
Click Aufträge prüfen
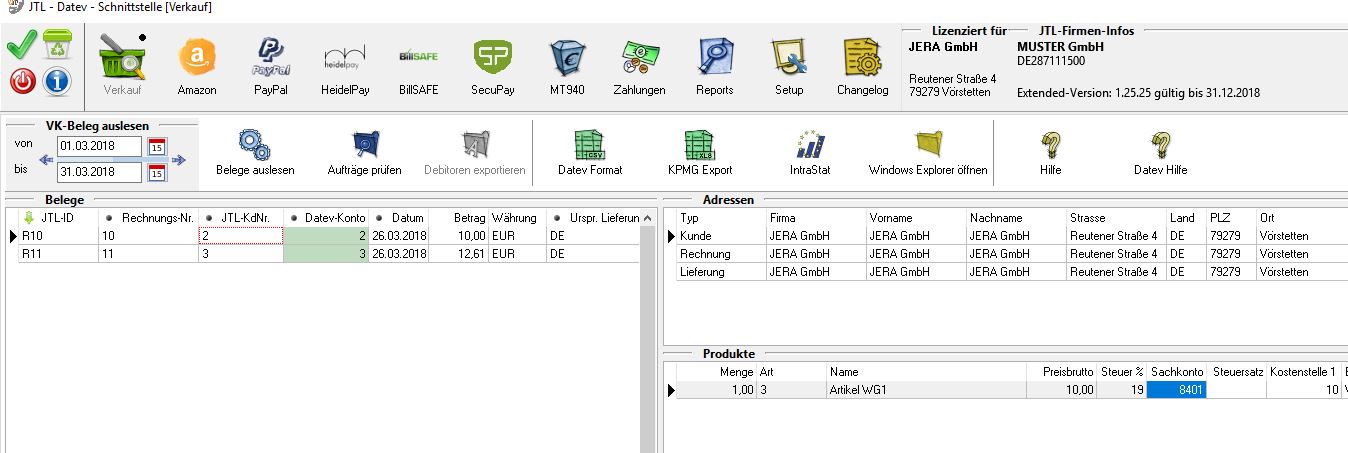click(x=365, y=153)
